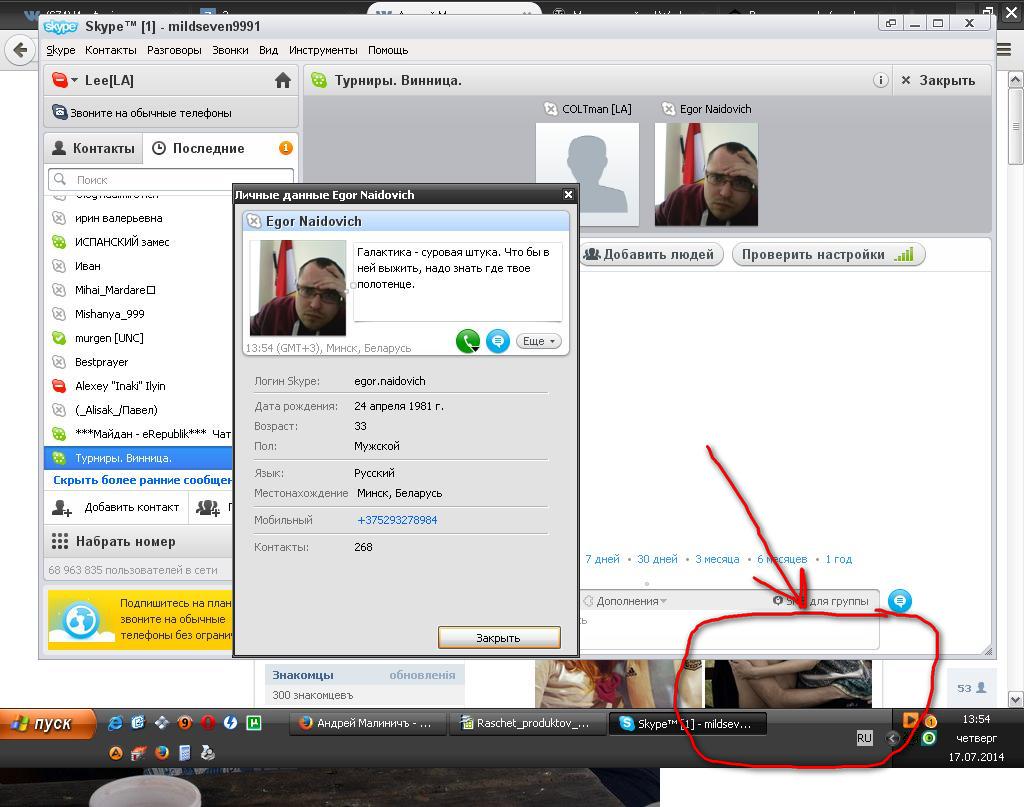Open the пуск Start button

pos(46,723)
